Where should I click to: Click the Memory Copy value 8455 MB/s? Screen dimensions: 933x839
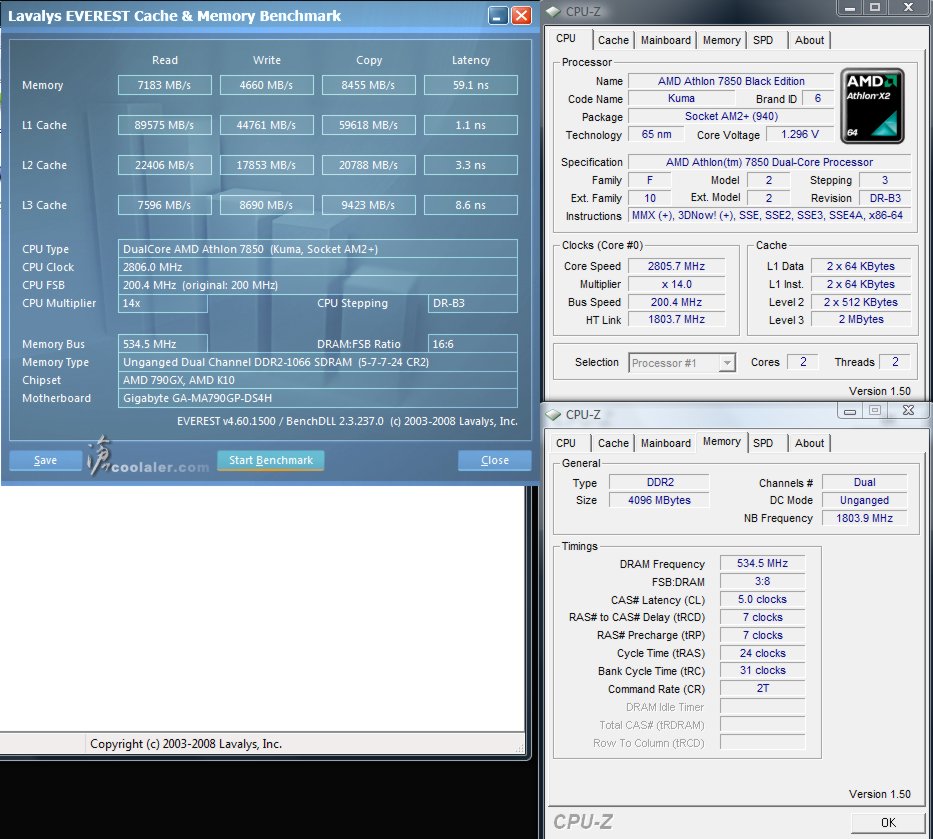(369, 85)
